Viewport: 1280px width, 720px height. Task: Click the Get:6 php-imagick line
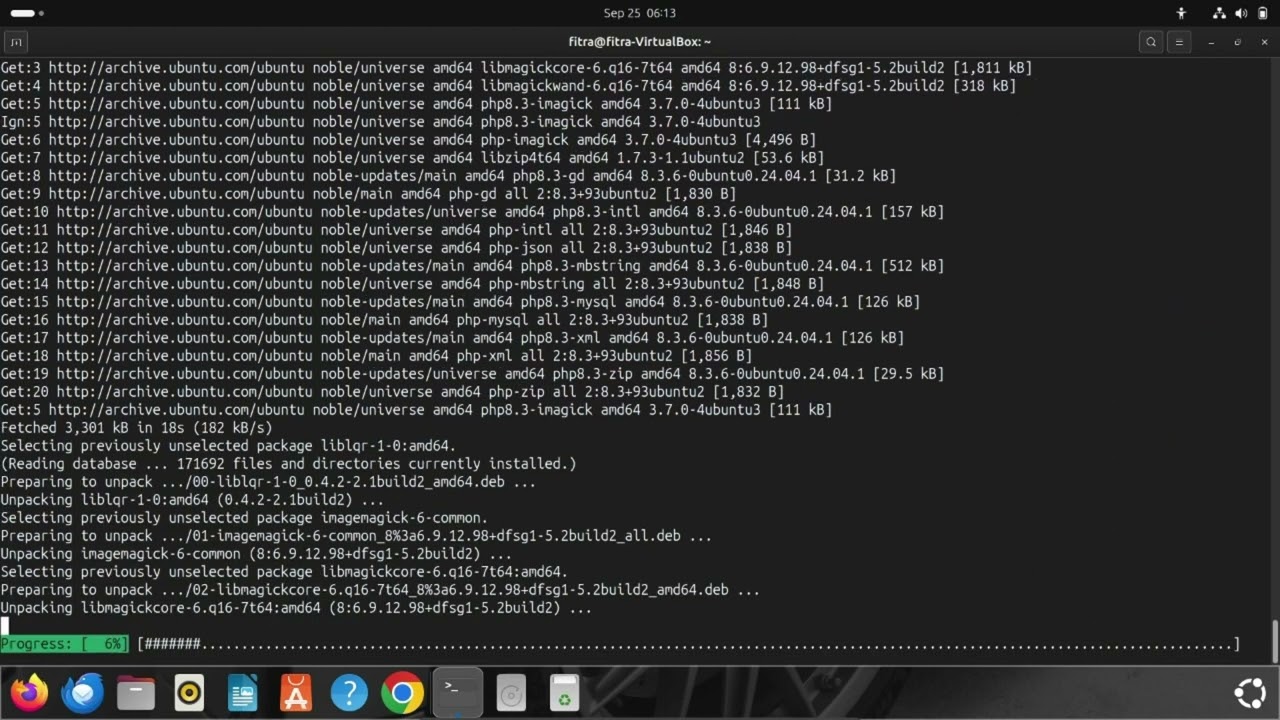click(x=408, y=140)
